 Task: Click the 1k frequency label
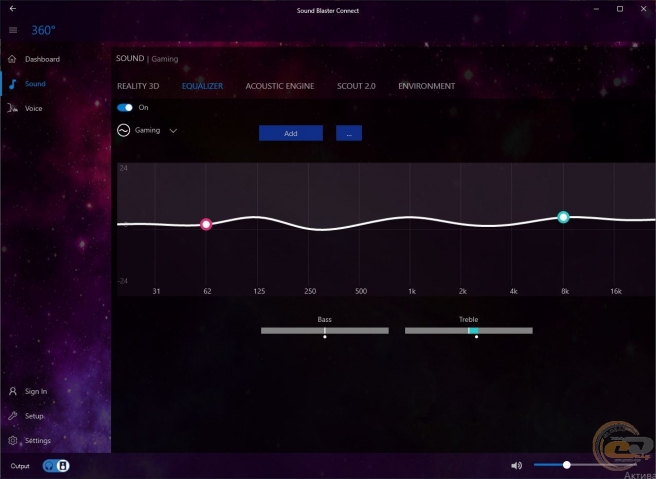412,291
